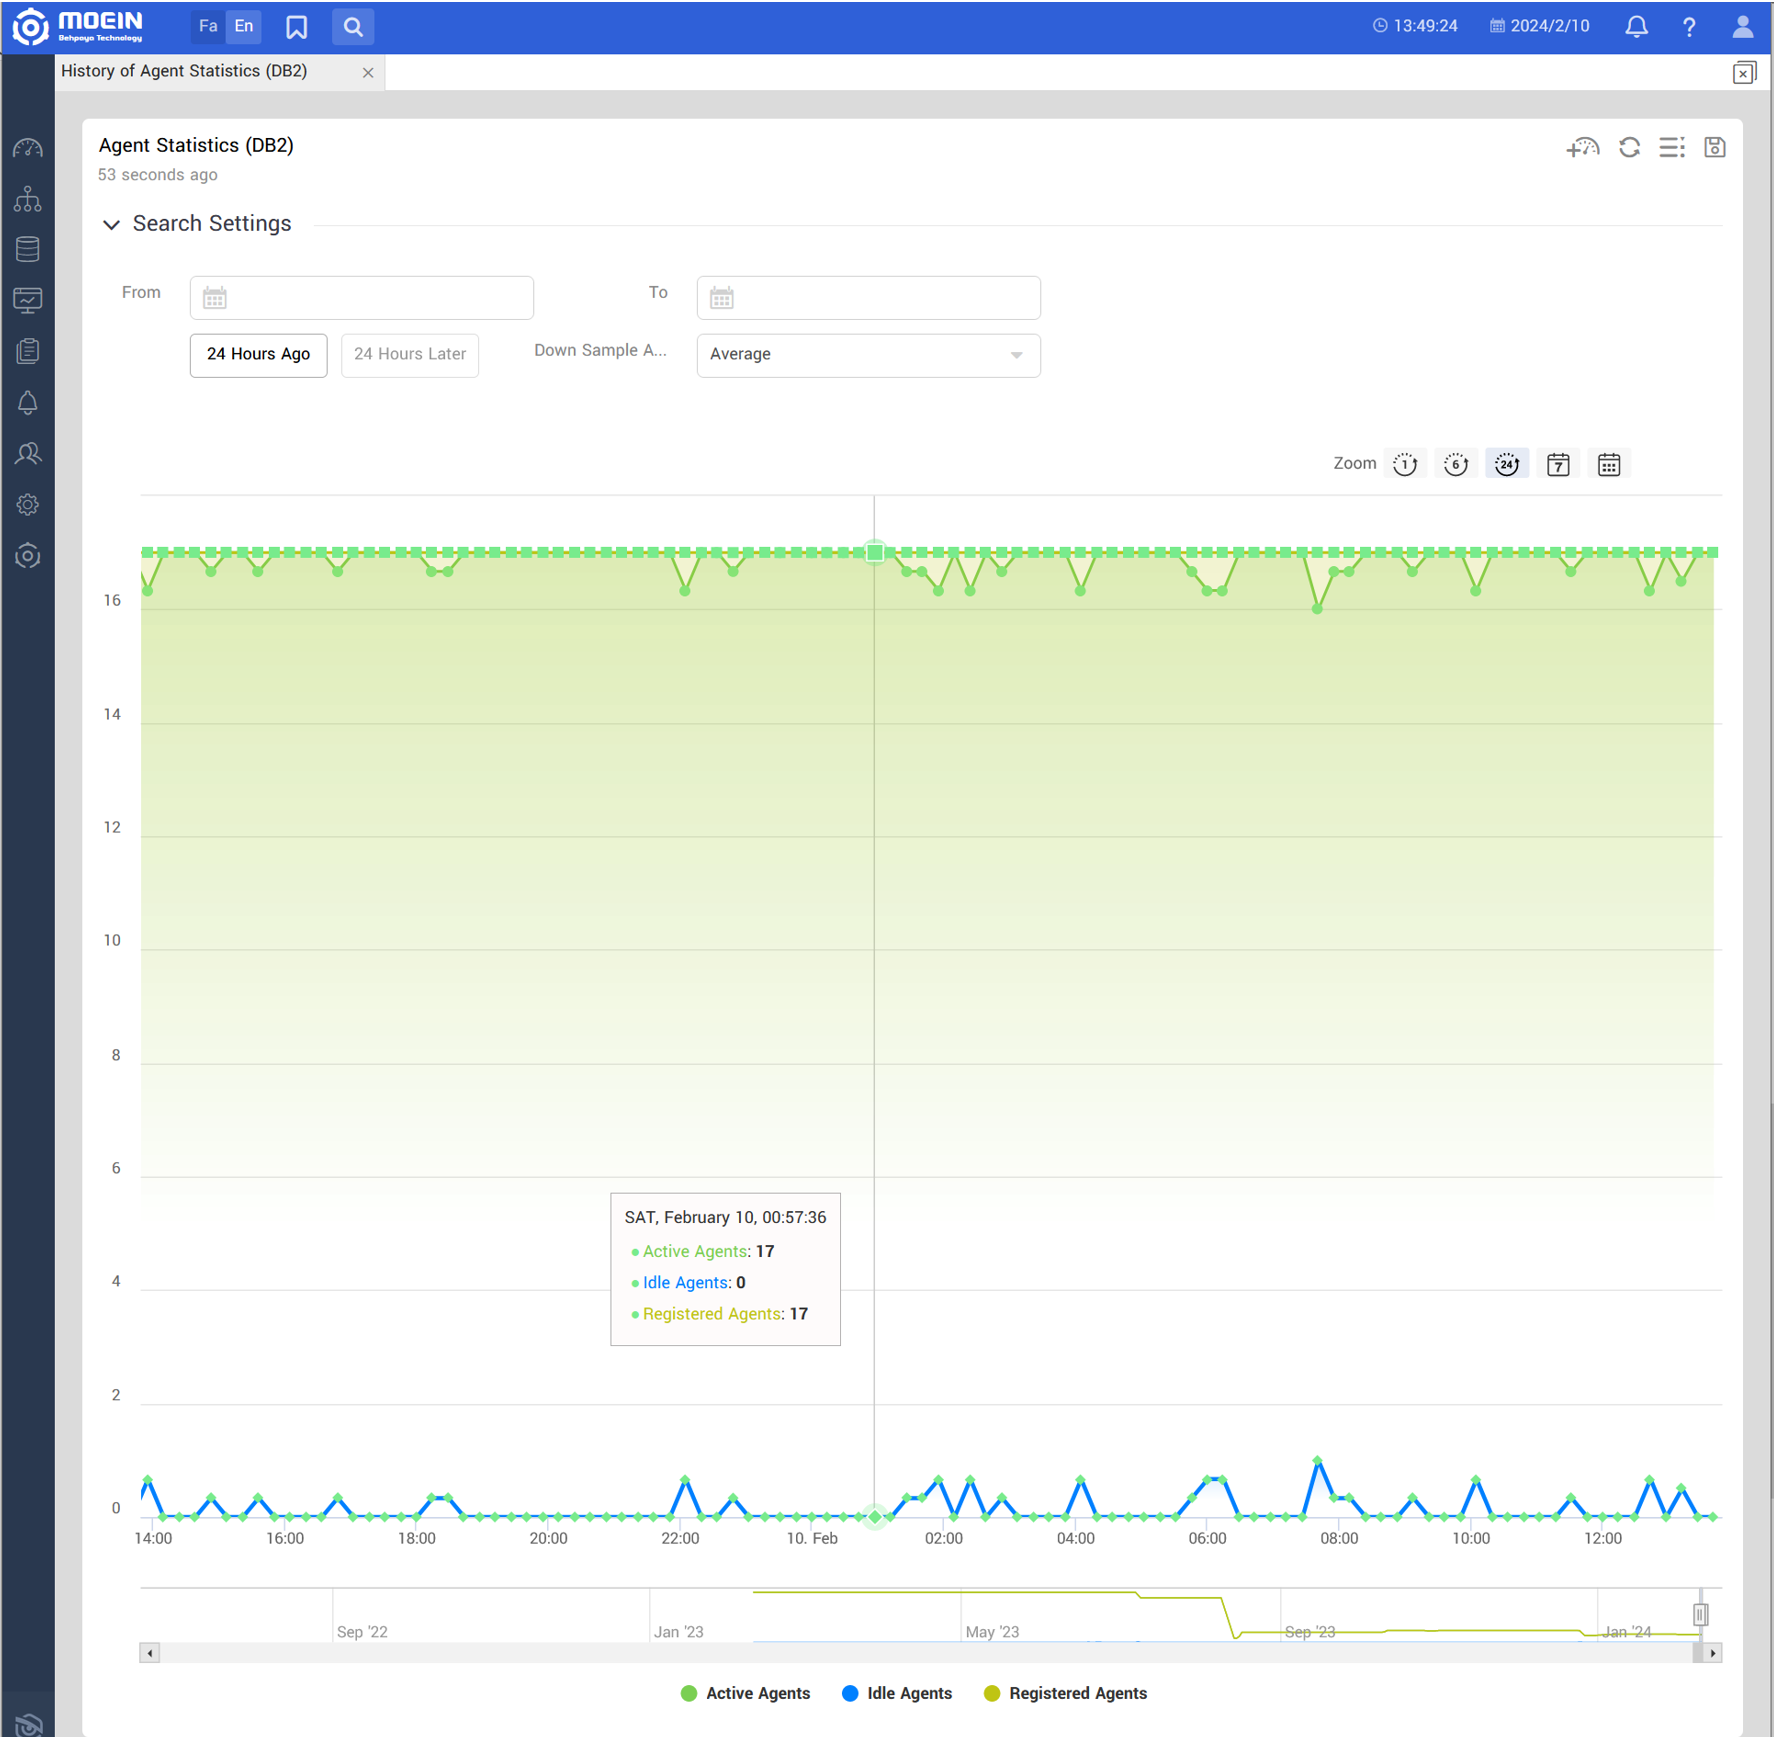The width and height of the screenshot is (1774, 1737).
Task: Click the highlighted 00:57:36 data point
Action: [x=874, y=552]
